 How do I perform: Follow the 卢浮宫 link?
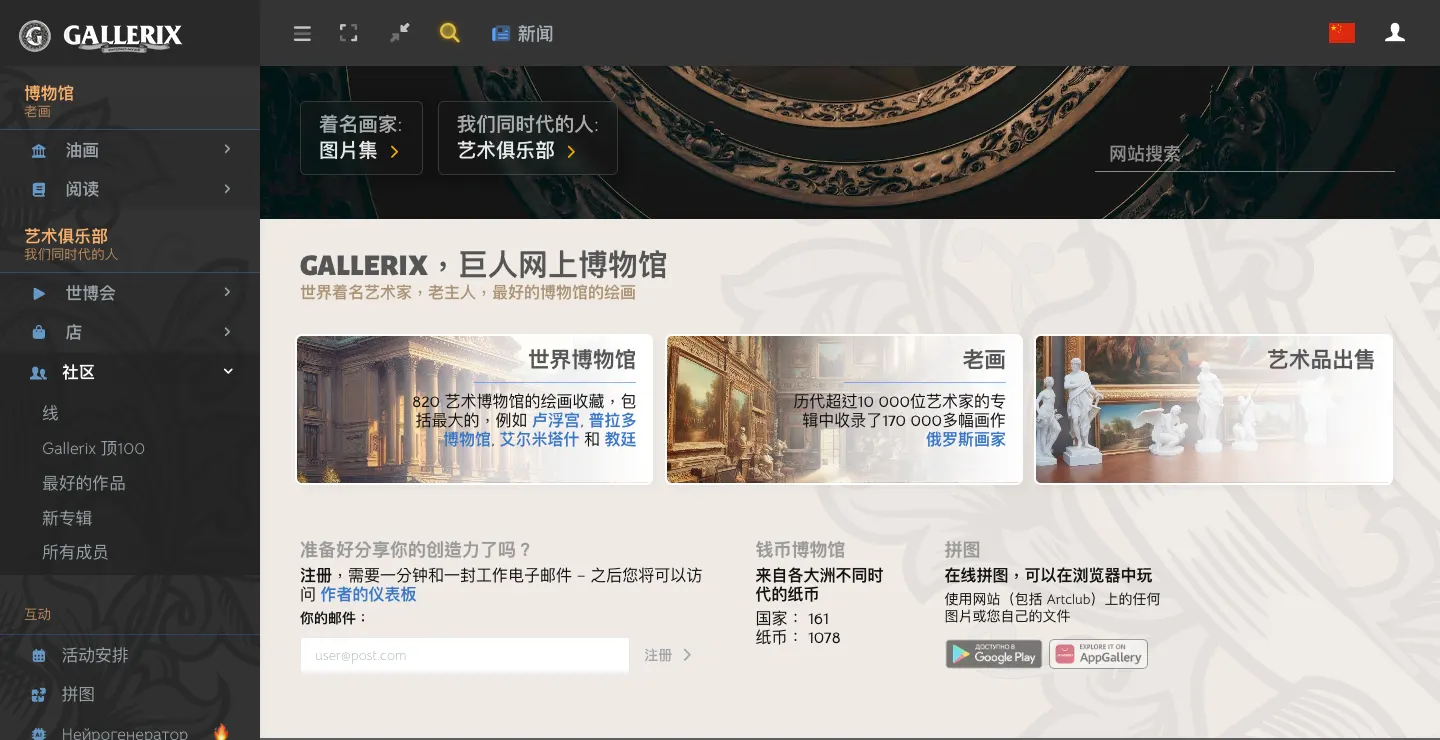click(555, 420)
